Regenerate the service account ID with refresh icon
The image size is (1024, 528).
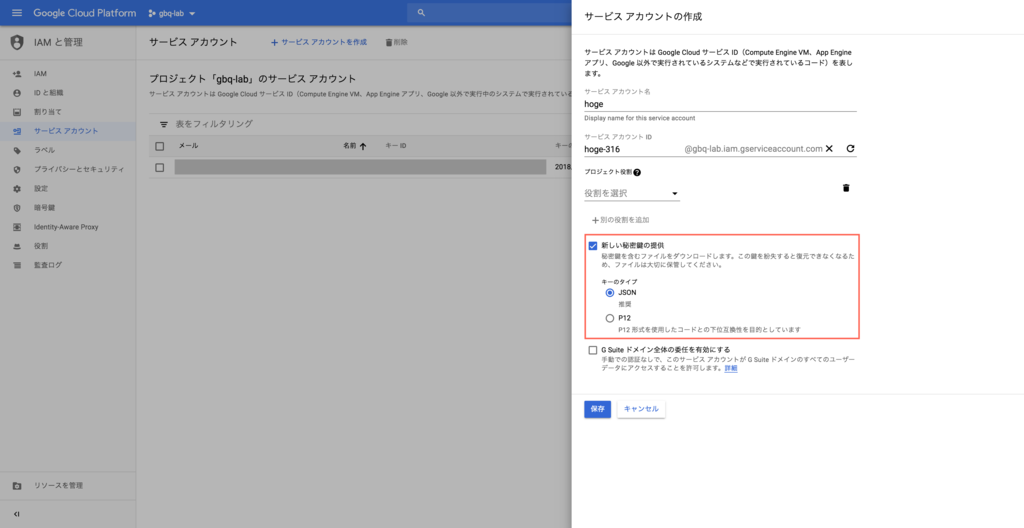click(x=850, y=149)
